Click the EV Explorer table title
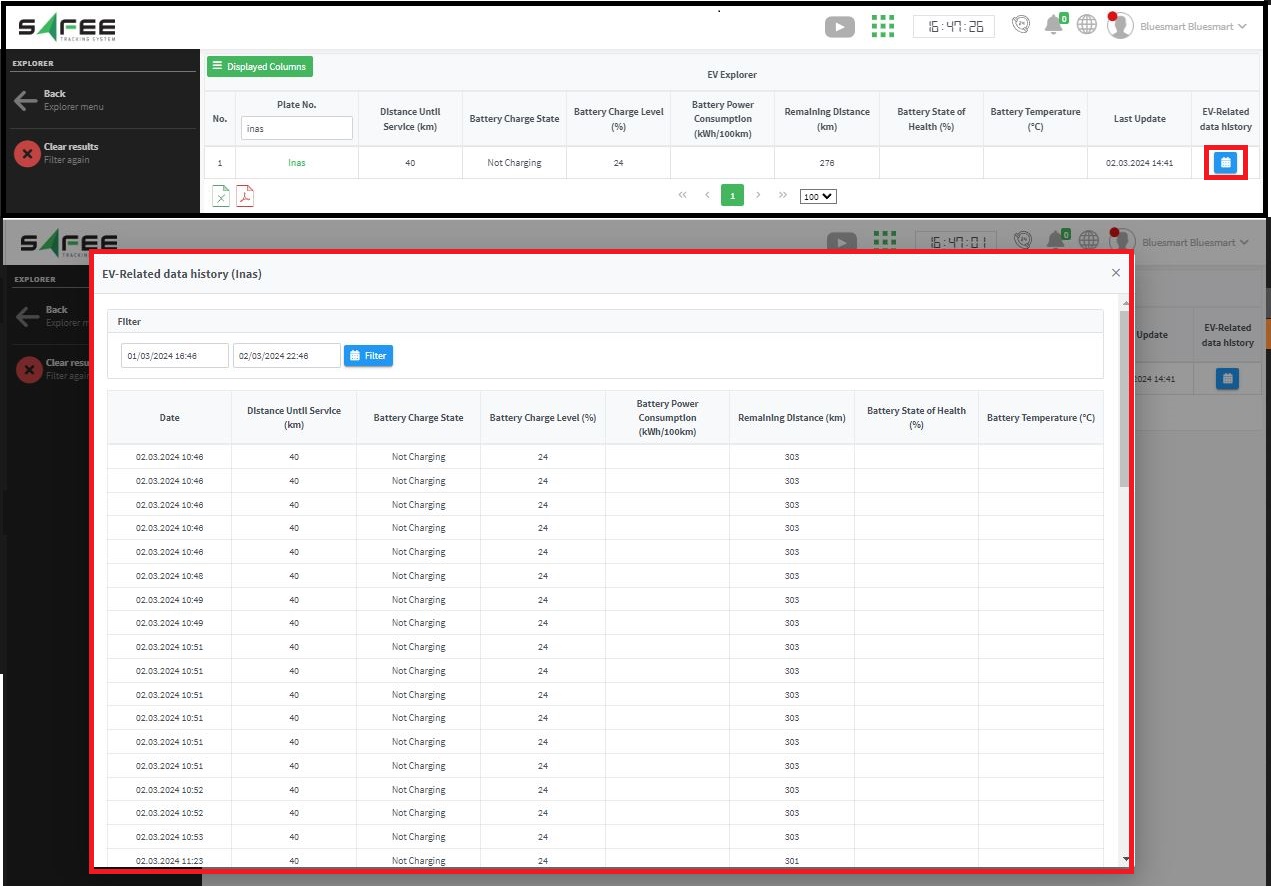Screen dimensions: 1271x888 pyautogui.click(x=732, y=75)
